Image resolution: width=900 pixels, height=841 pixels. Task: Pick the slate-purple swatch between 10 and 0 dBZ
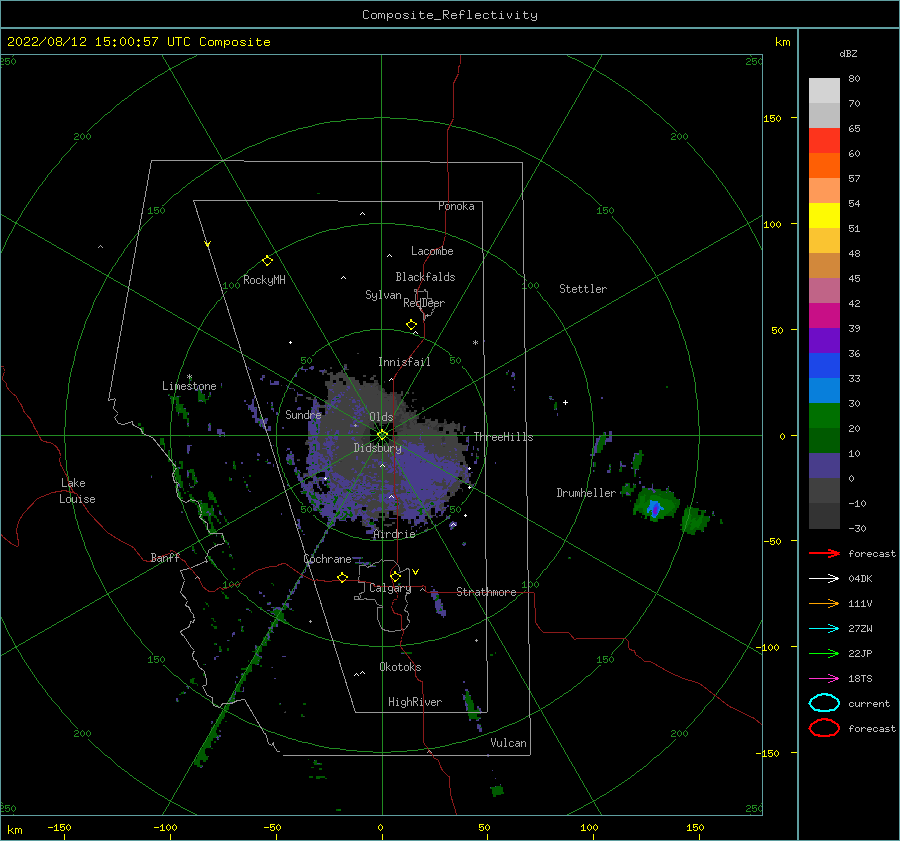coord(824,466)
